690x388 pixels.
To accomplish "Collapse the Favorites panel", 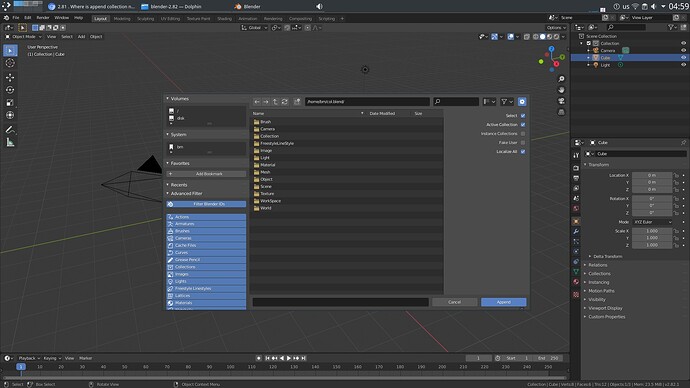I will pyautogui.click(x=180, y=163).
